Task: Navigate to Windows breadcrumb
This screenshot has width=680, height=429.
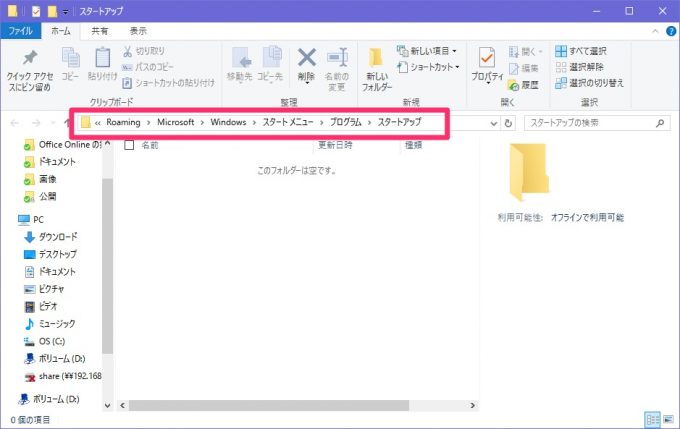Action: pyautogui.click(x=228, y=122)
